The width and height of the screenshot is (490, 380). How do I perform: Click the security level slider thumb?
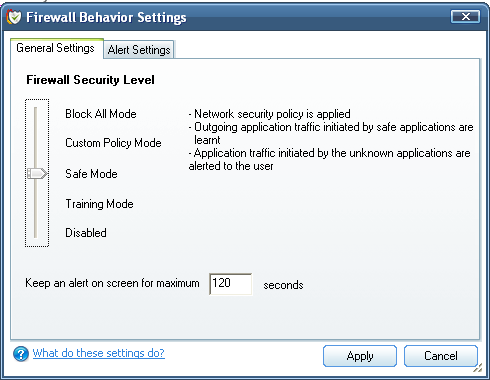point(37,173)
